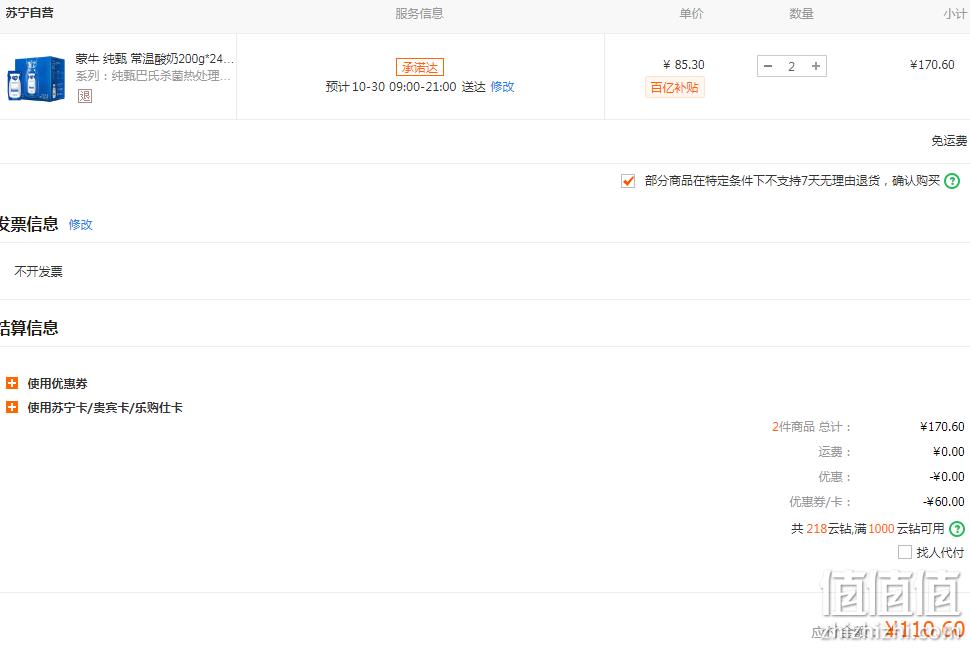Toggle the 7-day no-return confirmation checkbox

coord(628,181)
